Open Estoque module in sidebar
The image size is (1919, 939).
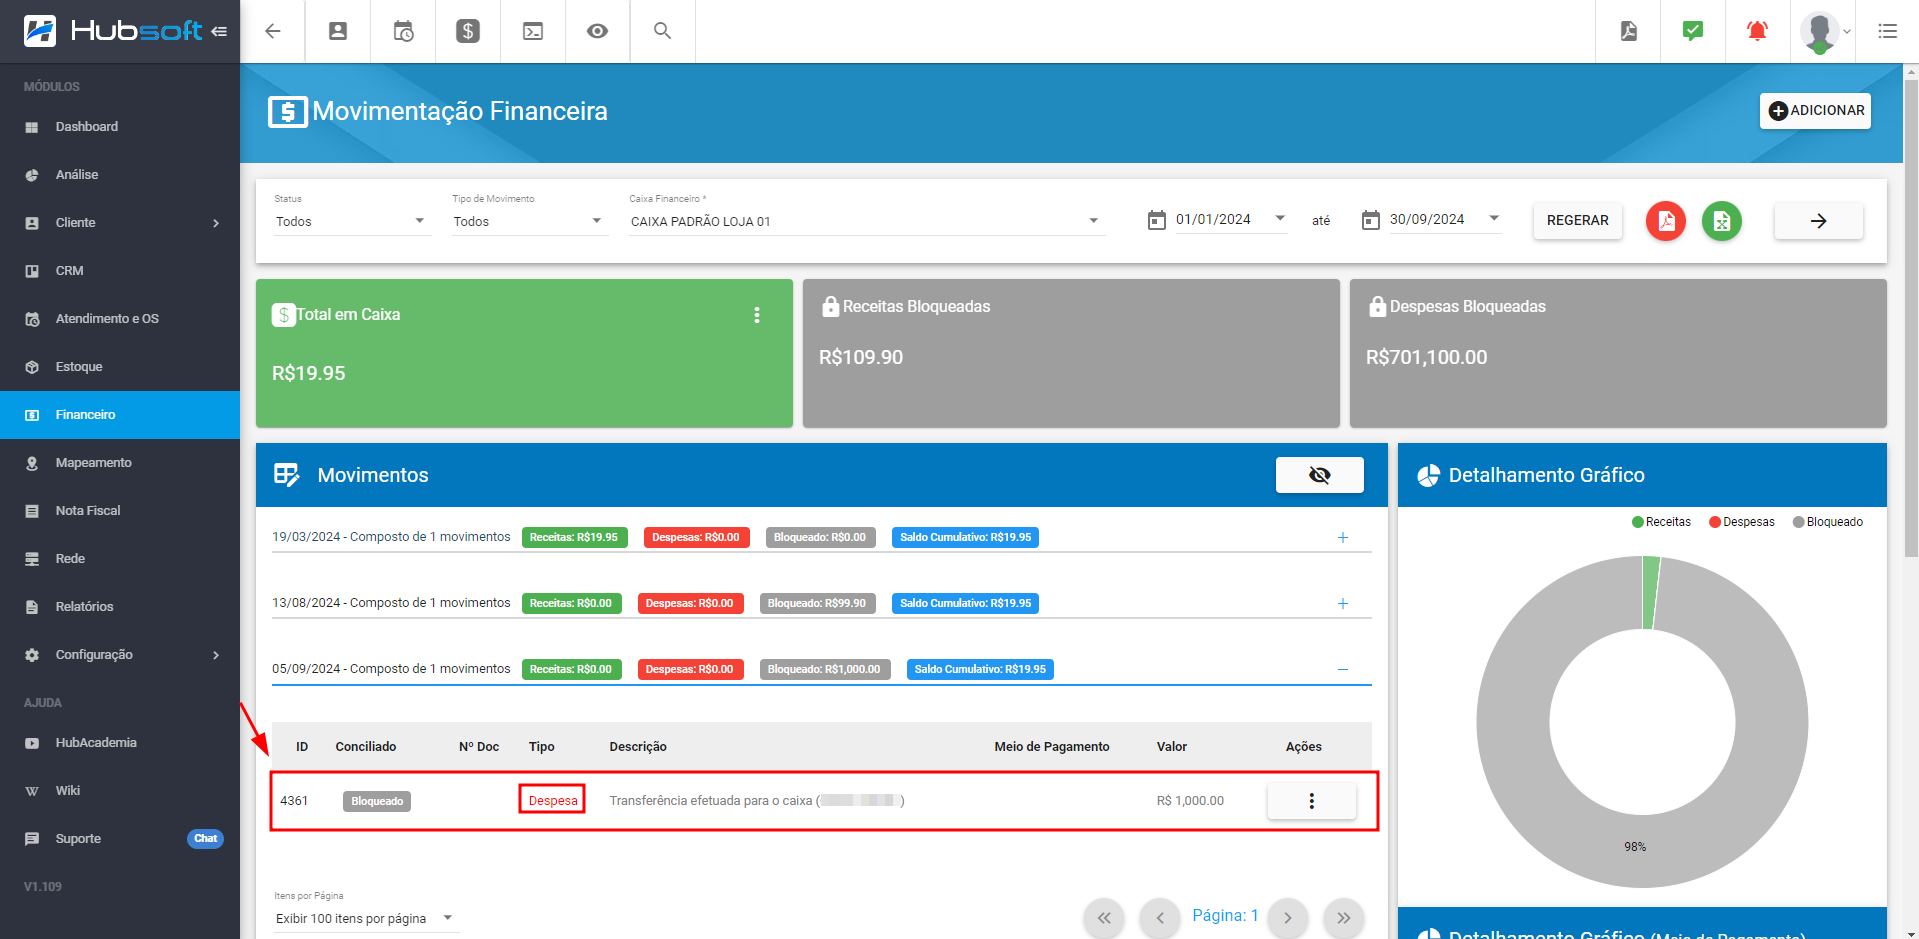pos(120,367)
